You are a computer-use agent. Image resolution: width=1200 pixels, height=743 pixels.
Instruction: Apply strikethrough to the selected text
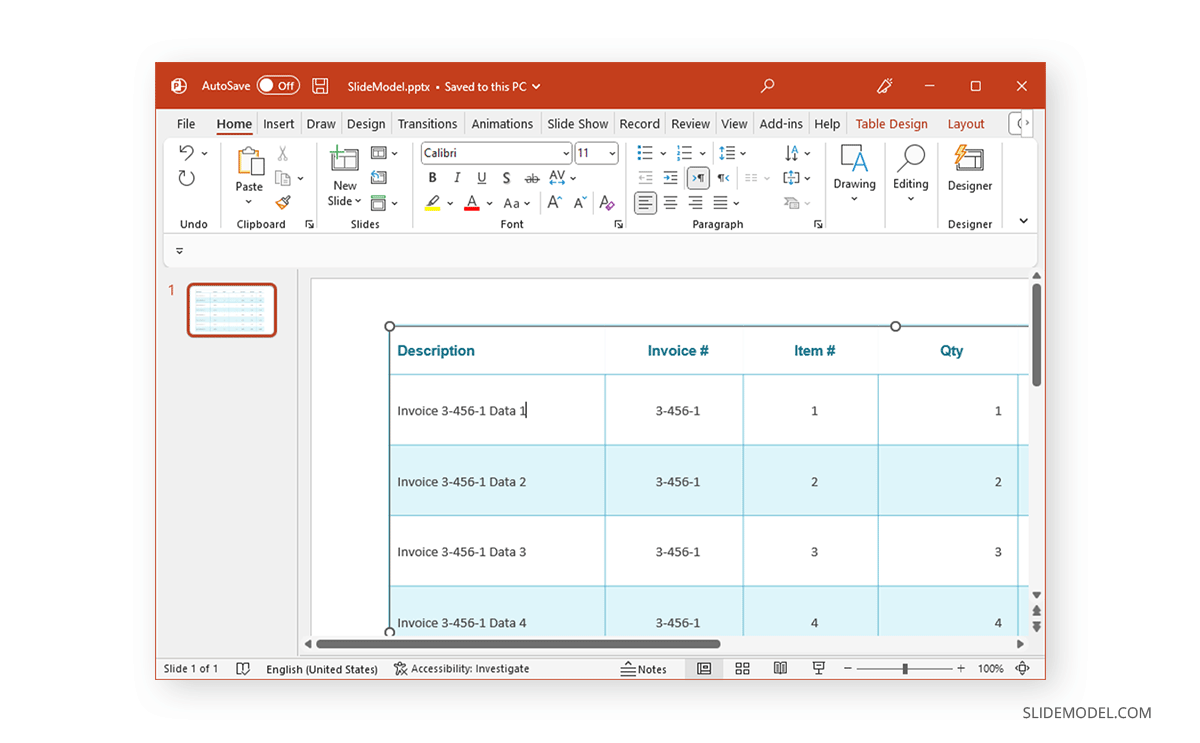pyautogui.click(x=531, y=177)
